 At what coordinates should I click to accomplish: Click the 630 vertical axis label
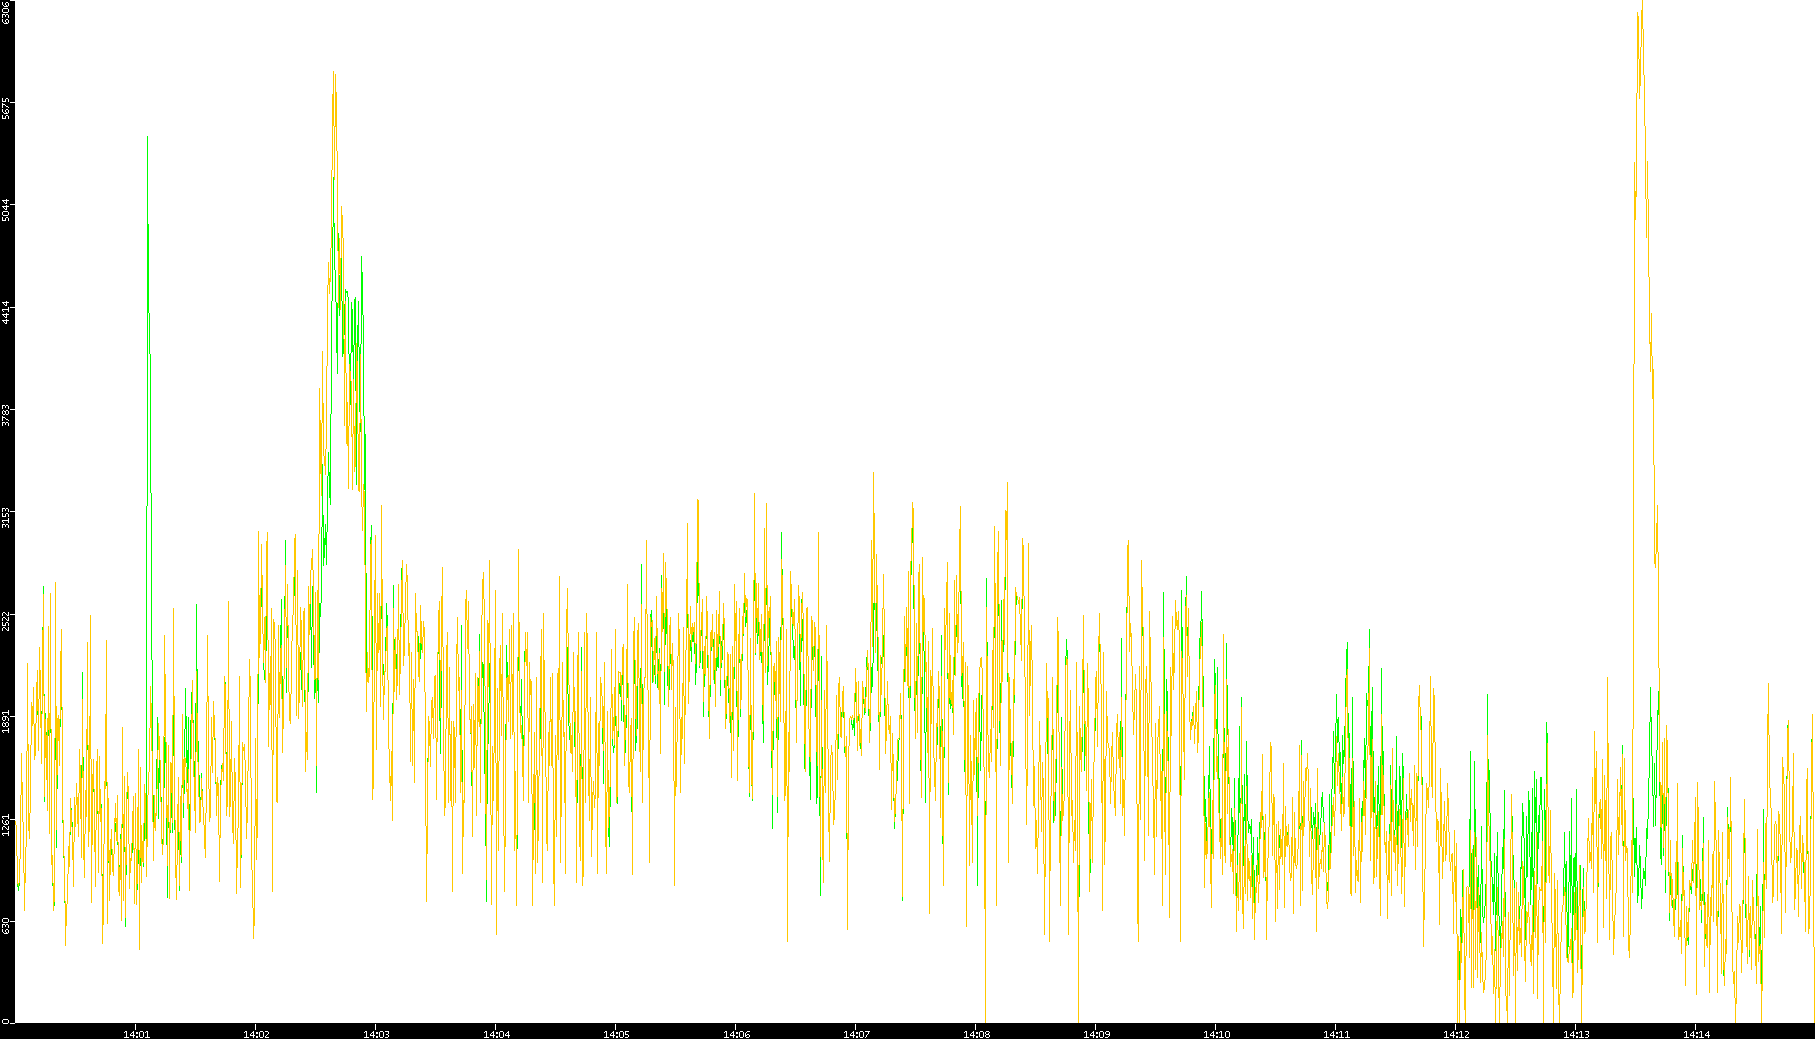pos(6,927)
